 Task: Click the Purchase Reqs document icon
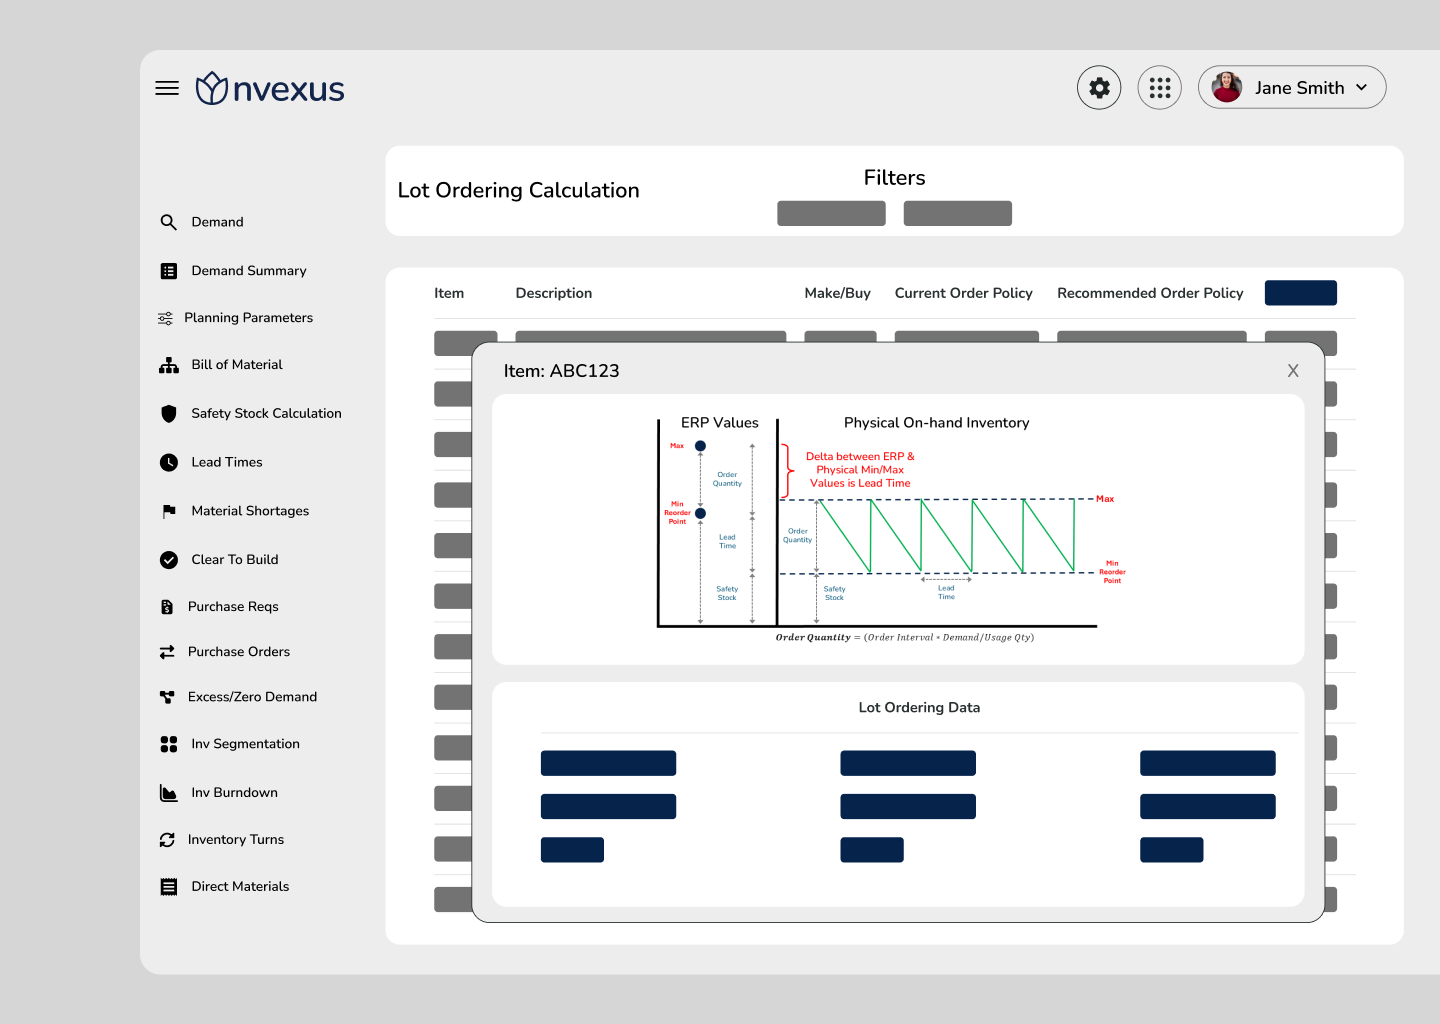pos(167,607)
